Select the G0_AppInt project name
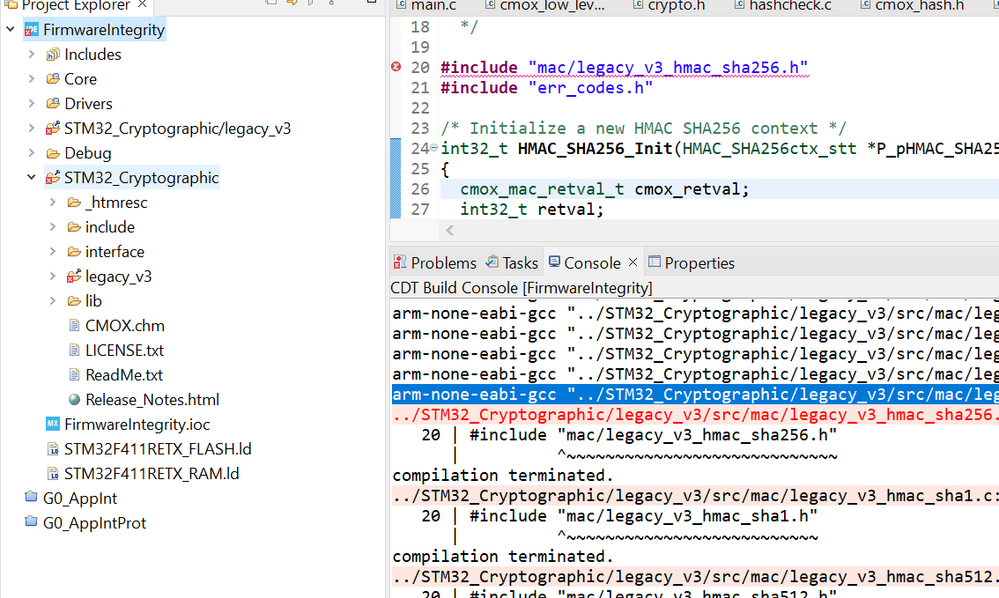This screenshot has height=598, width=999. [x=80, y=499]
